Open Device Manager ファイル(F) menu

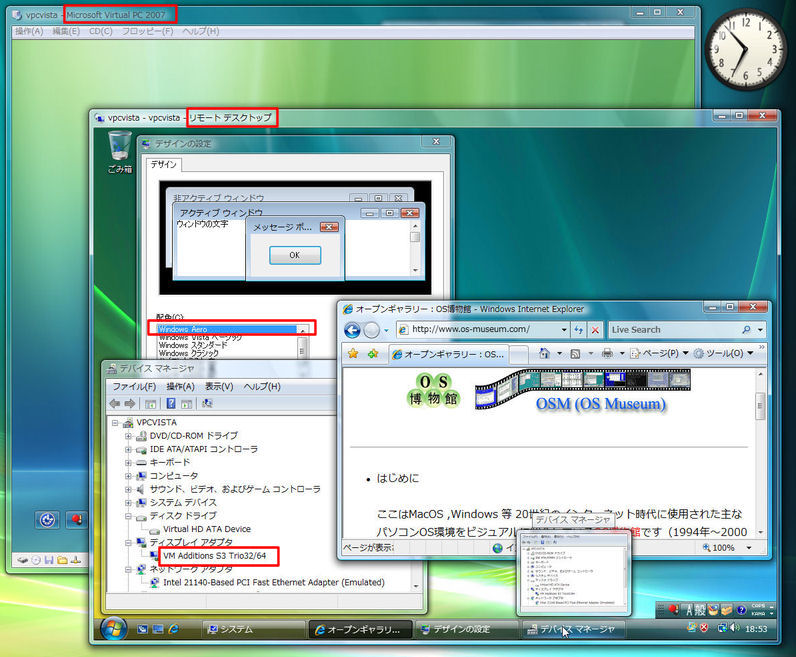[134, 387]
